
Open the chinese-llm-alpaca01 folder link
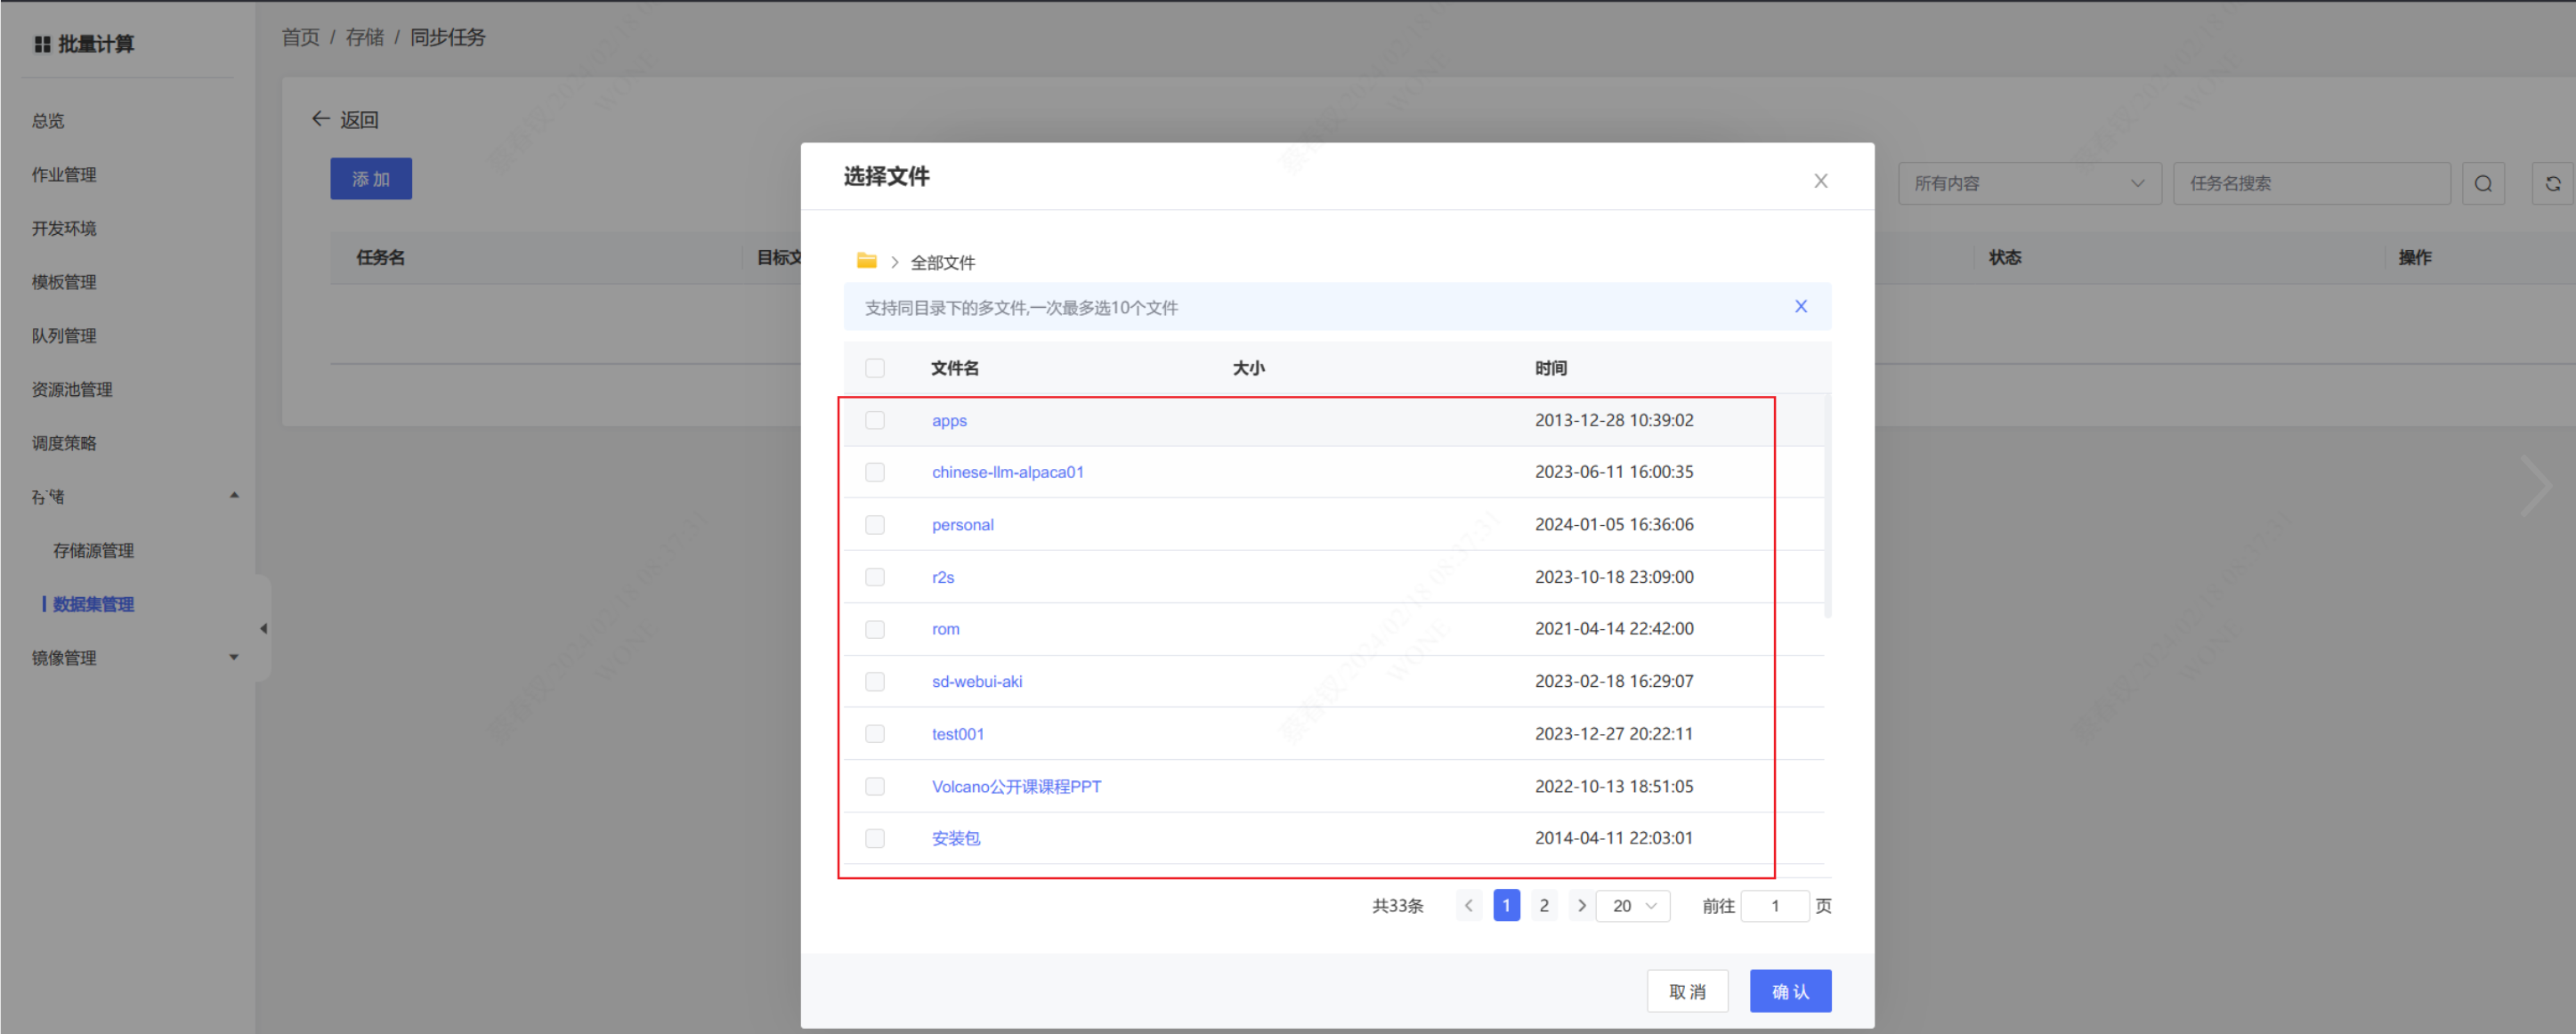click(1007, 472)
